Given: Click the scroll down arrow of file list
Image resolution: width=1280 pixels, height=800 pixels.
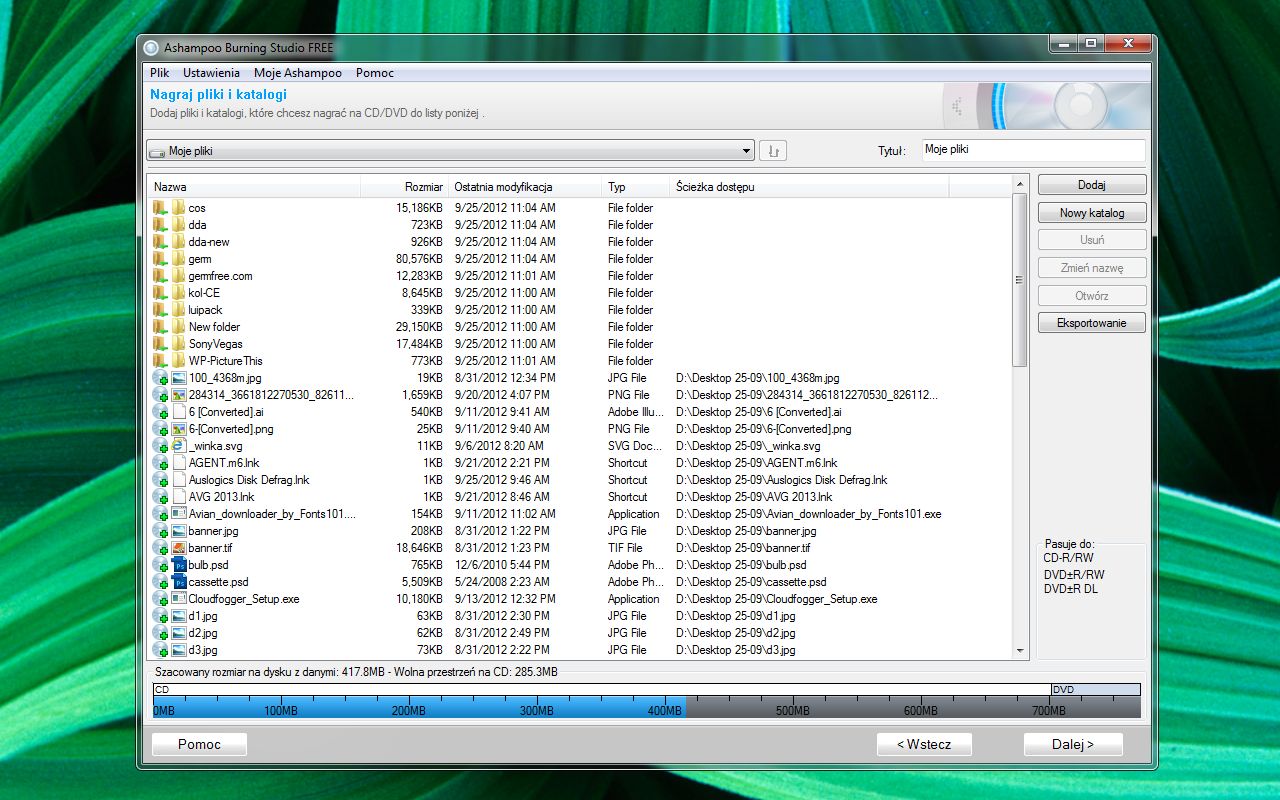Looking at the screenshot, I should pos(1020,651).
